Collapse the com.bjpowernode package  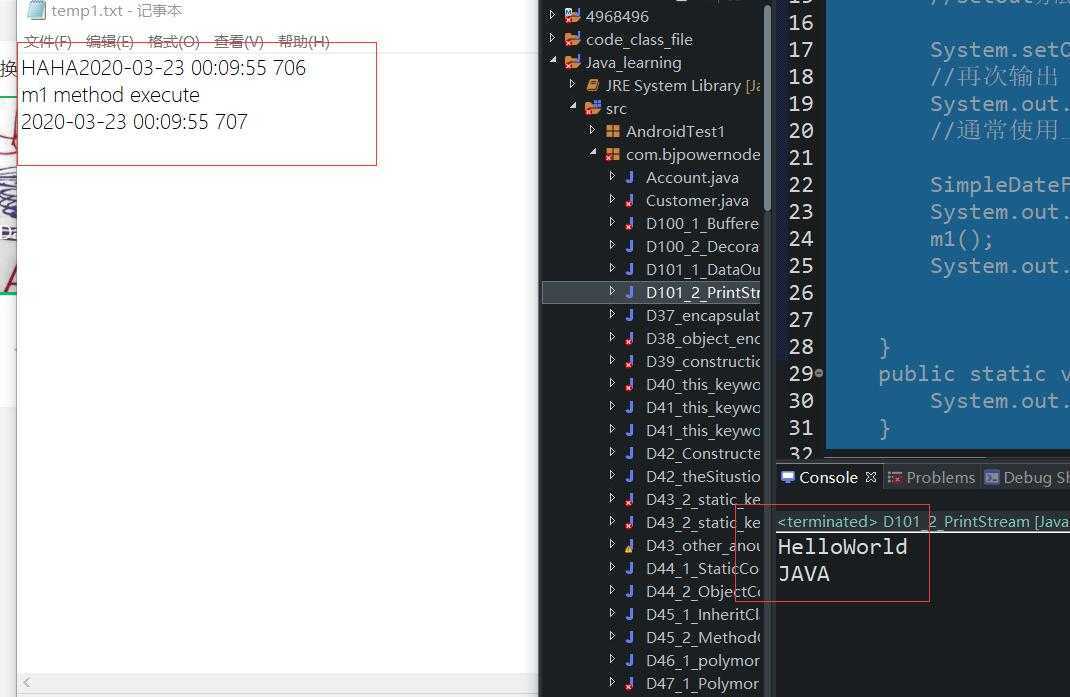[x=593, y=153]
